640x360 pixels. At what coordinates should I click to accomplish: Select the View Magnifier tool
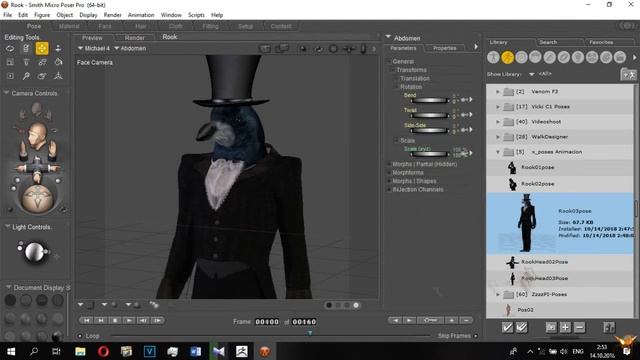(26, 76)
